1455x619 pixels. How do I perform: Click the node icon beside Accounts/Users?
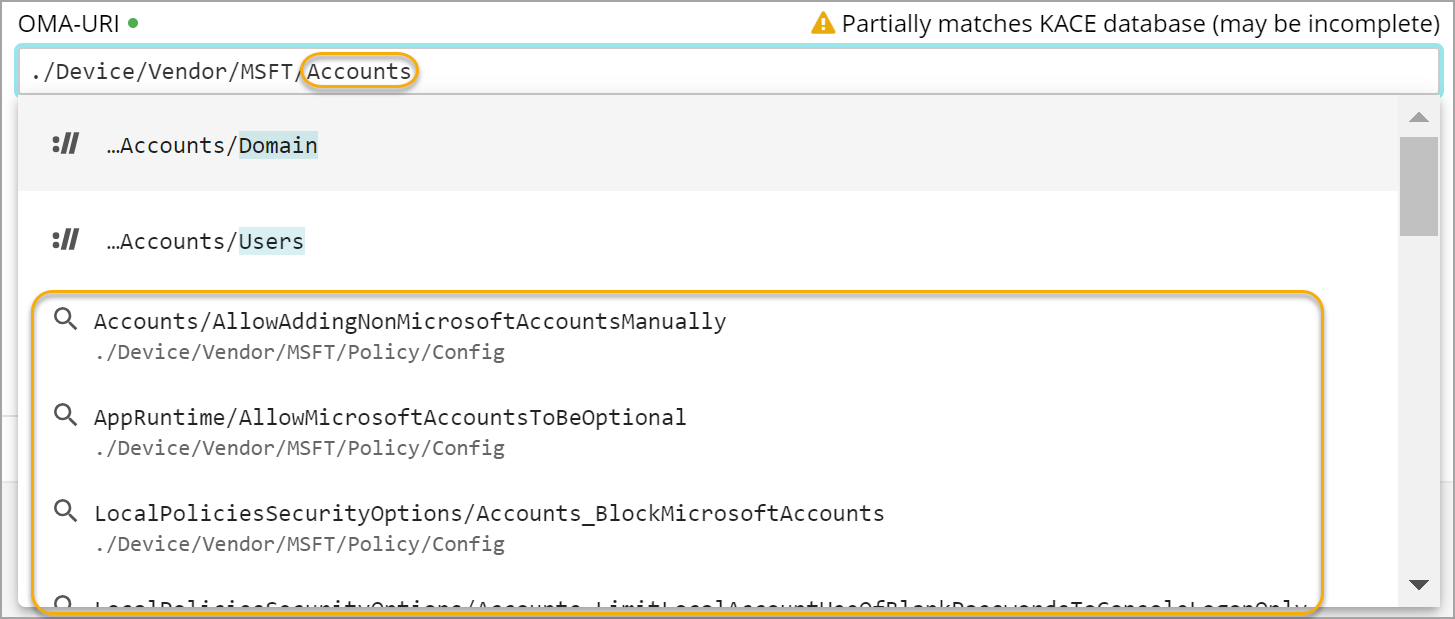[x=65, y=241]
